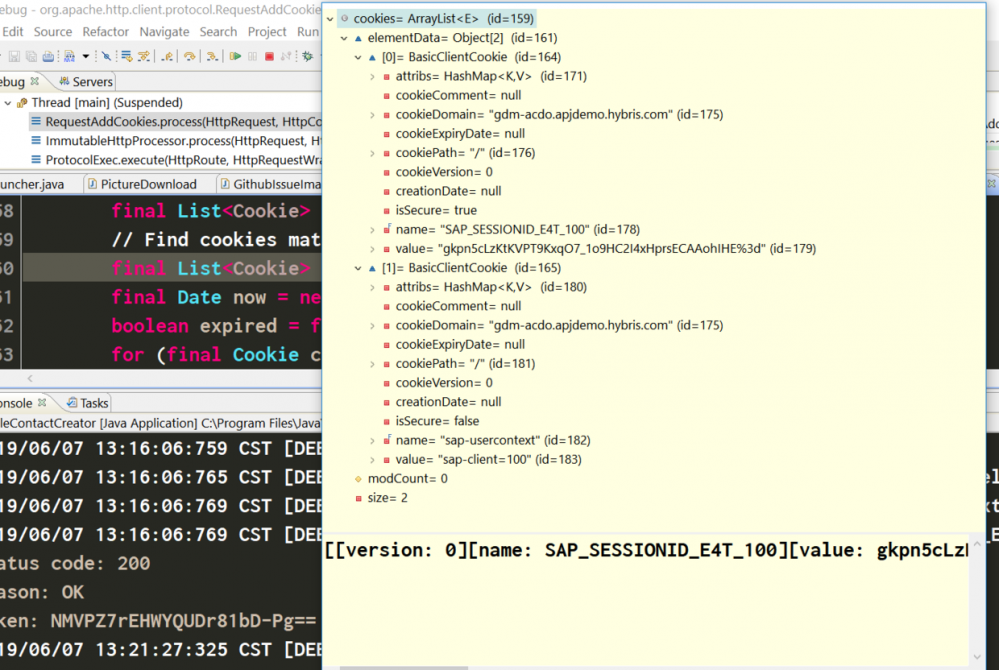This screenshot has height=670, width=999.
Task: Click the Drop to Frame toolbar icon
Action: click(x=126, y=57)
